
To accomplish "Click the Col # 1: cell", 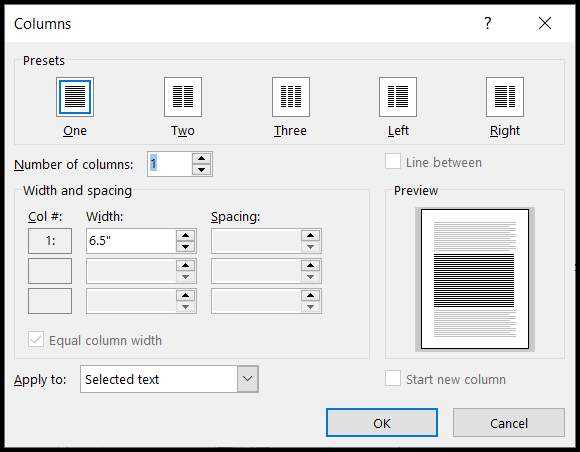I will coord(50,241).
